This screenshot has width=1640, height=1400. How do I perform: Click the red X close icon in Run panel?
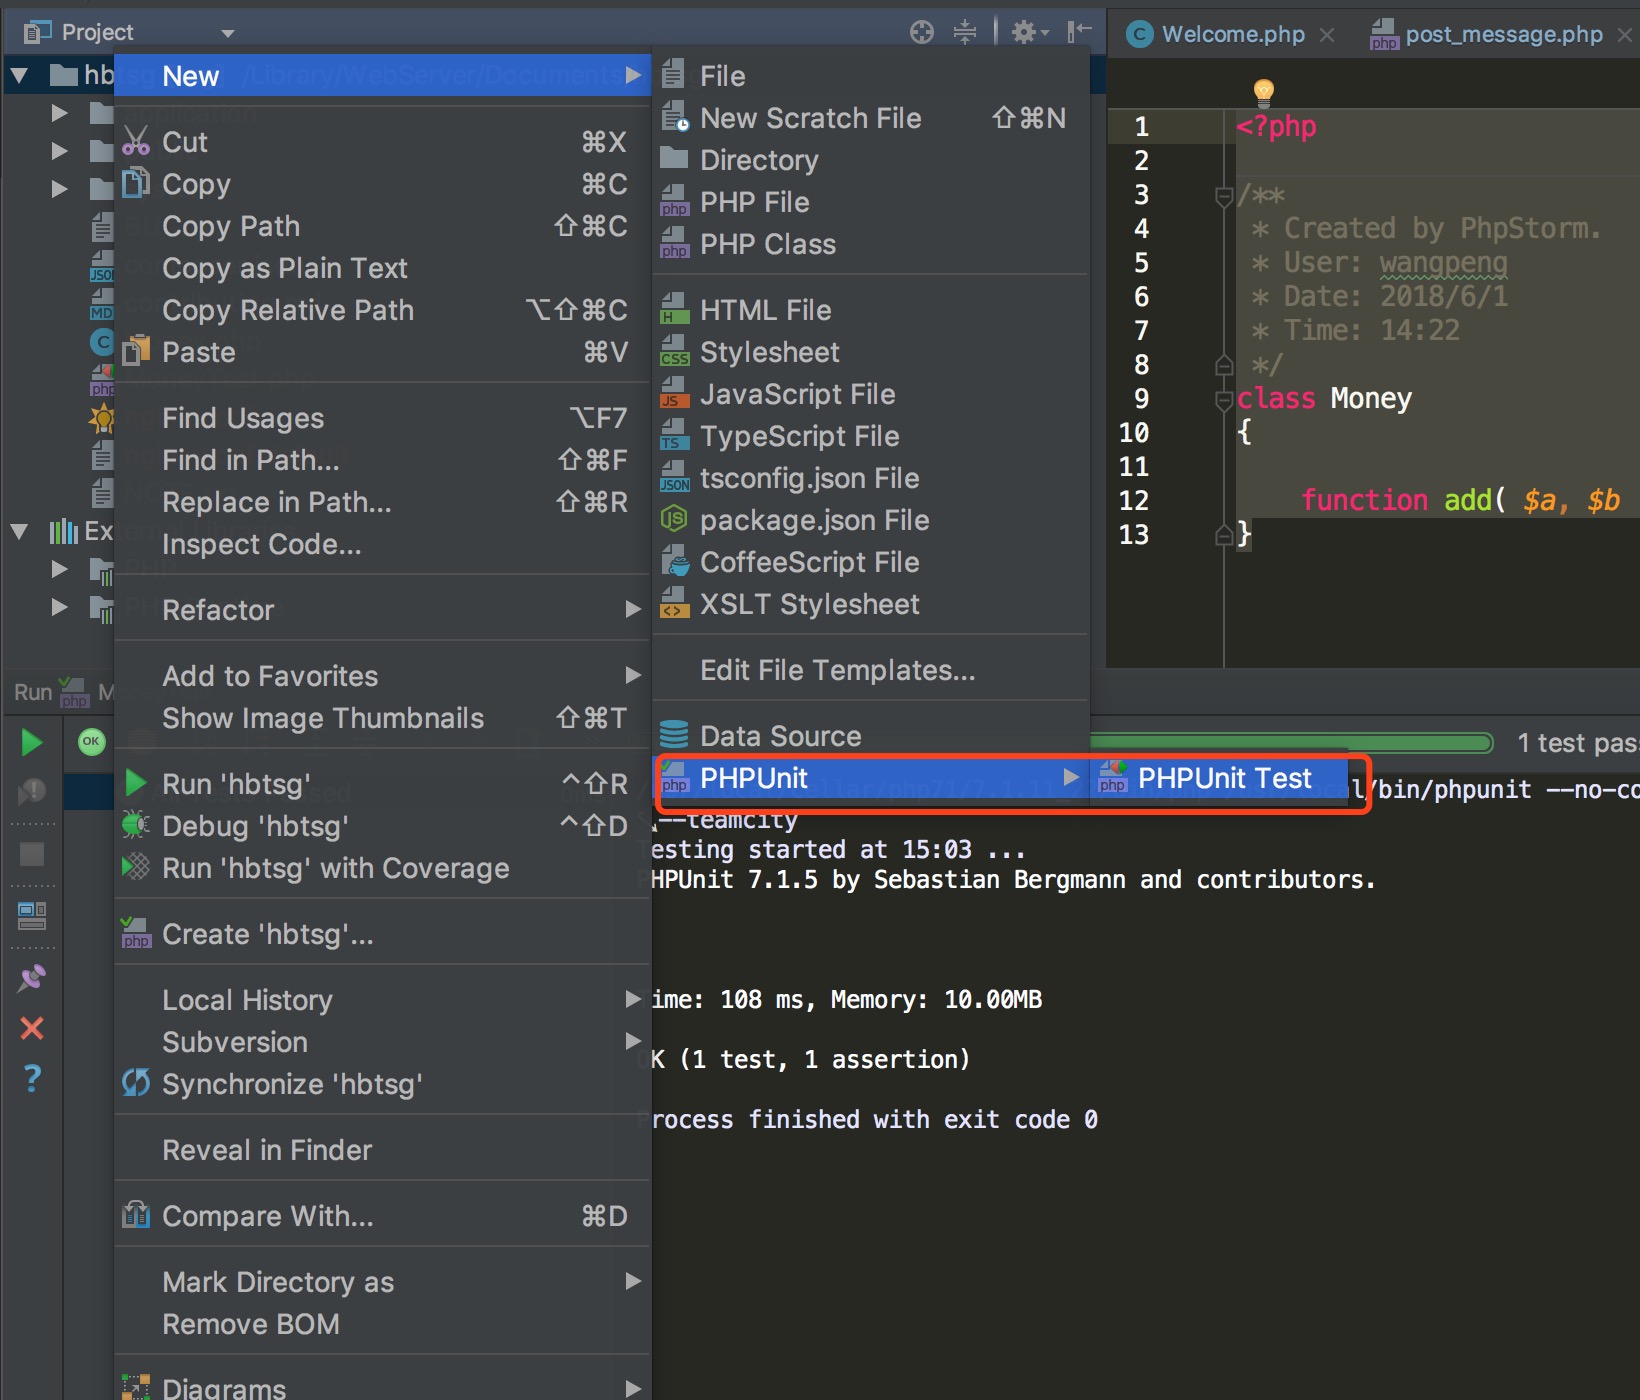coord(32,1028)
